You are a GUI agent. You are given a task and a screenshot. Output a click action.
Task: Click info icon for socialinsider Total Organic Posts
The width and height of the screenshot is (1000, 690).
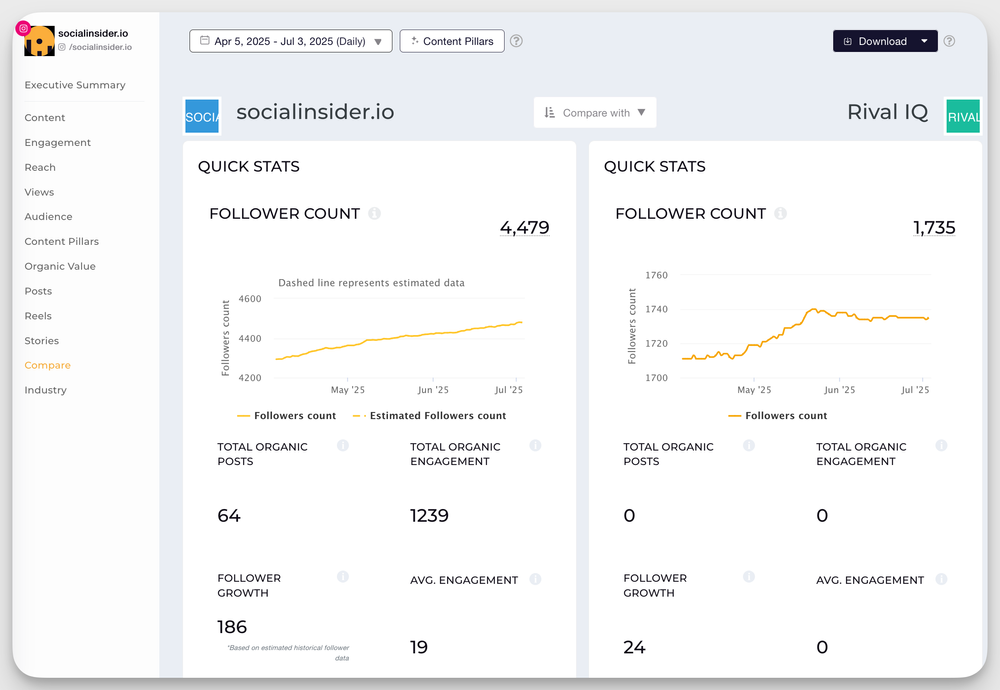click(343, 446)
